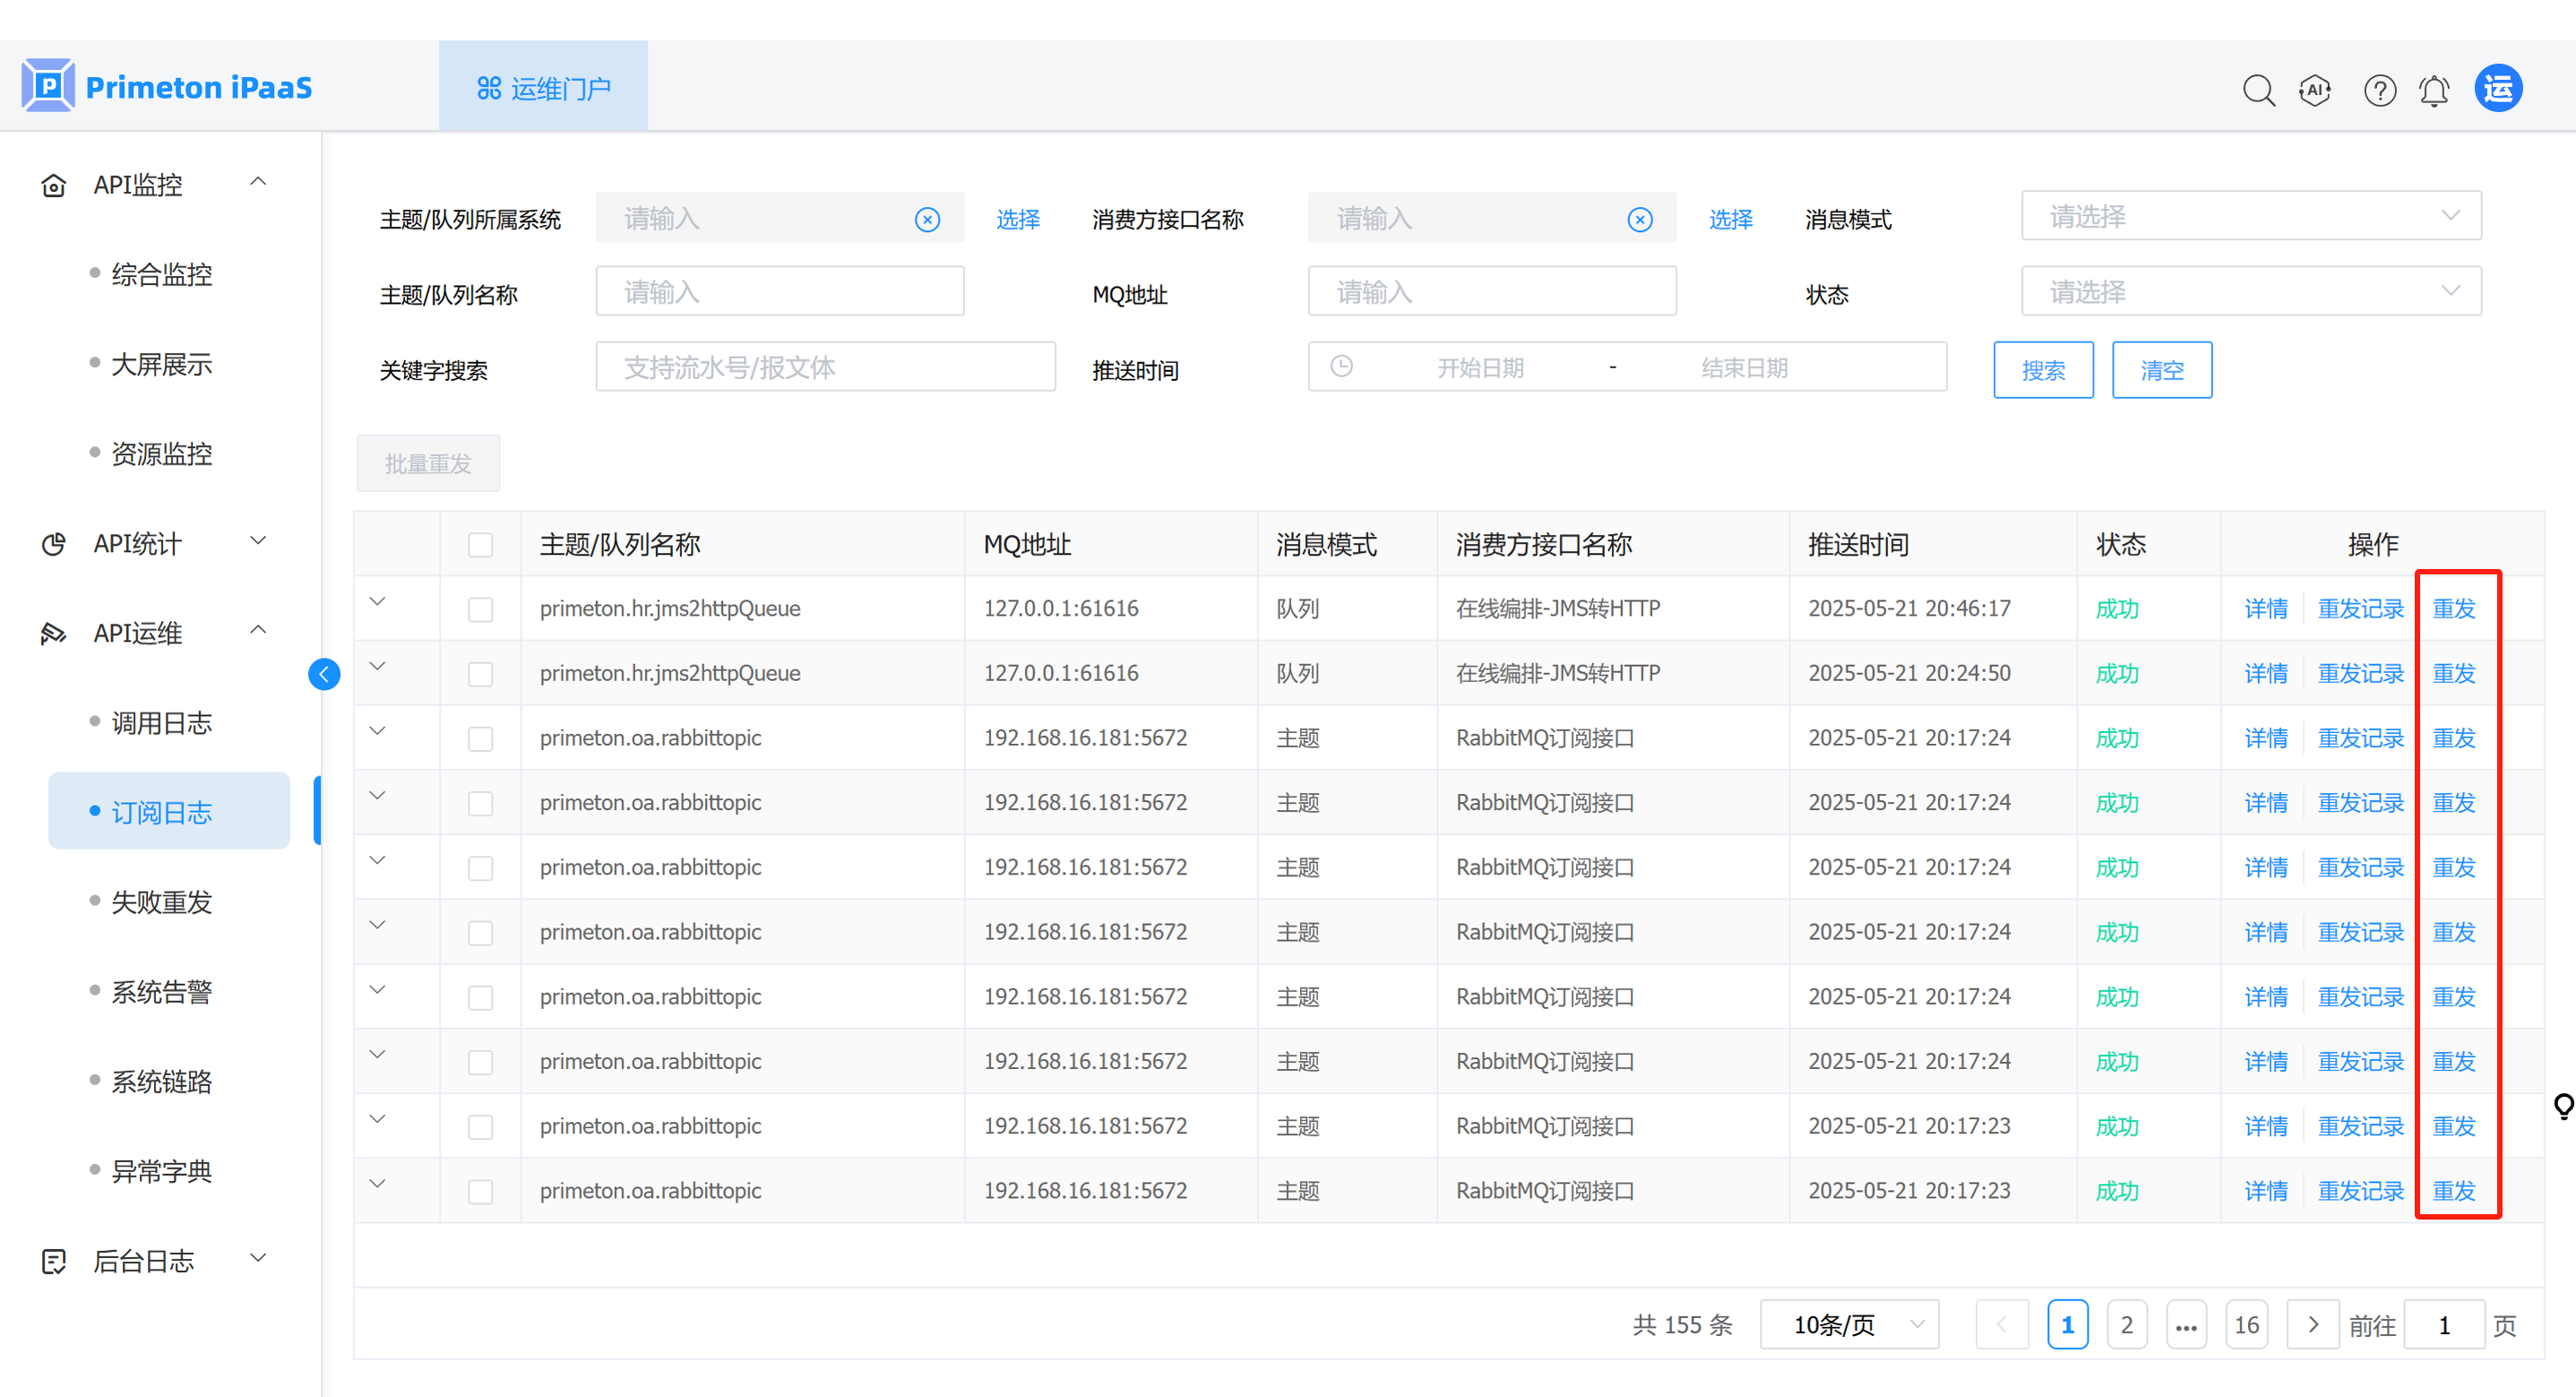Open the 10条/页 page size dropdown
2576x1397 pixels.
1849,1325
